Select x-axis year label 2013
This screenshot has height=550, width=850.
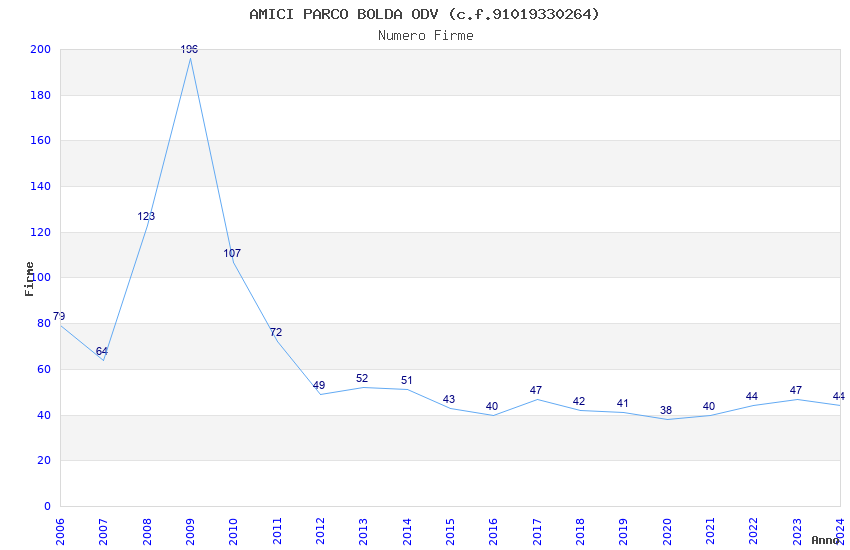[x=363, y=532]
